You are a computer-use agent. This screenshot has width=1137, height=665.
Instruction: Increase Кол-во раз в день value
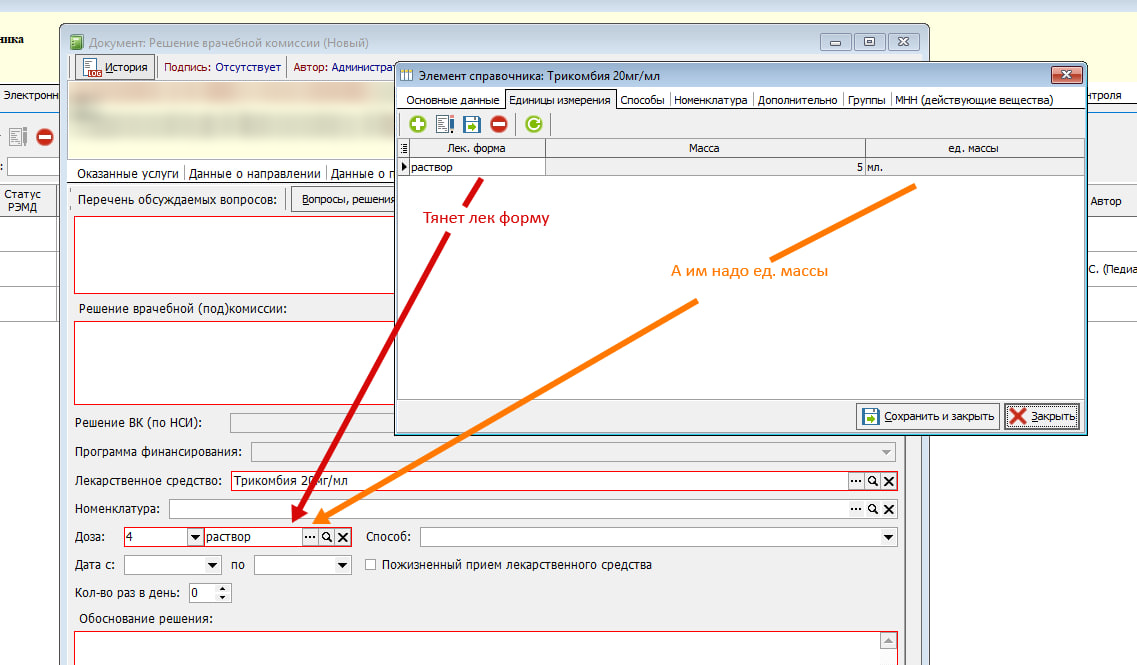coord(223,588)
